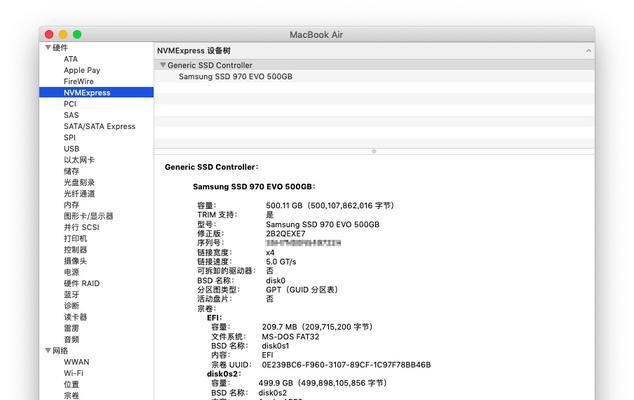
Task: Open Apple Pay hardware entry
Action: coord(82,70)
